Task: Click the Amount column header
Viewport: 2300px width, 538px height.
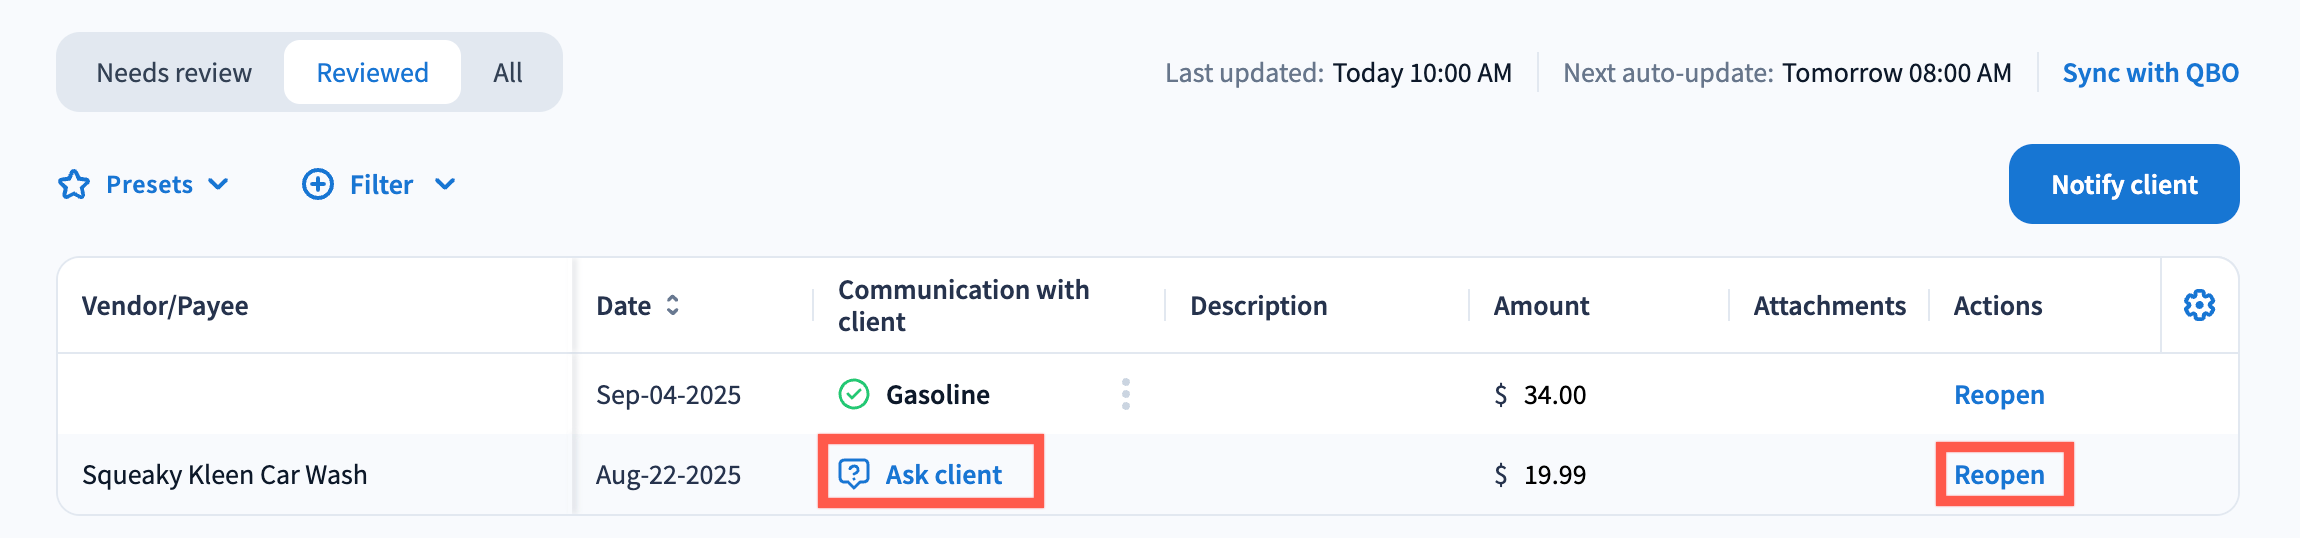Action: click(1541, 306)
